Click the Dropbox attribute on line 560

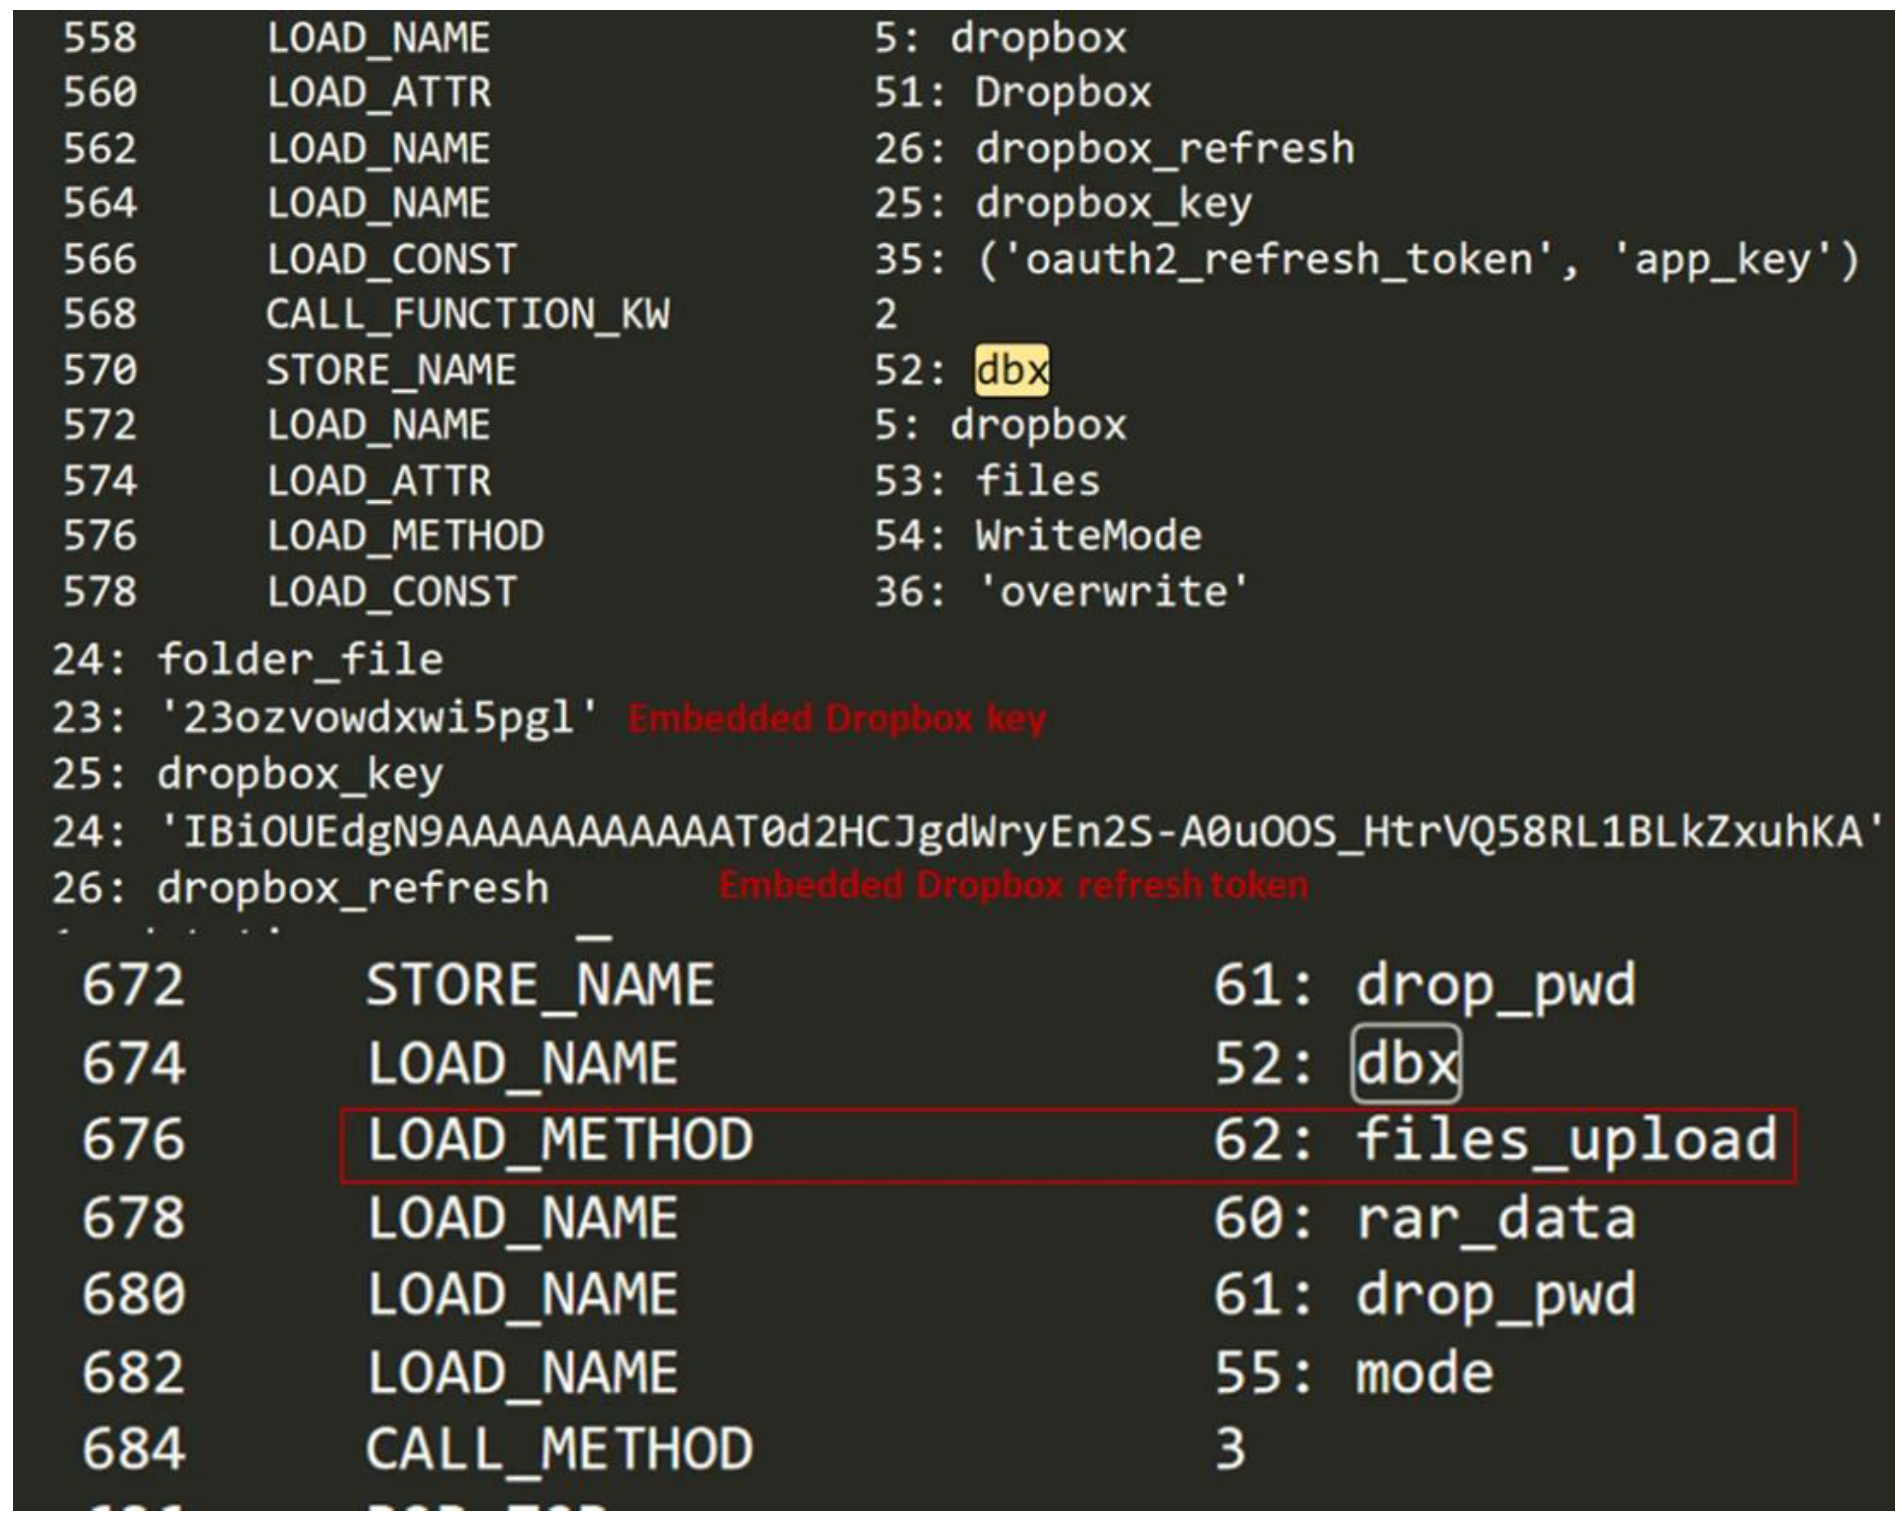click(x=1062, y=93)
